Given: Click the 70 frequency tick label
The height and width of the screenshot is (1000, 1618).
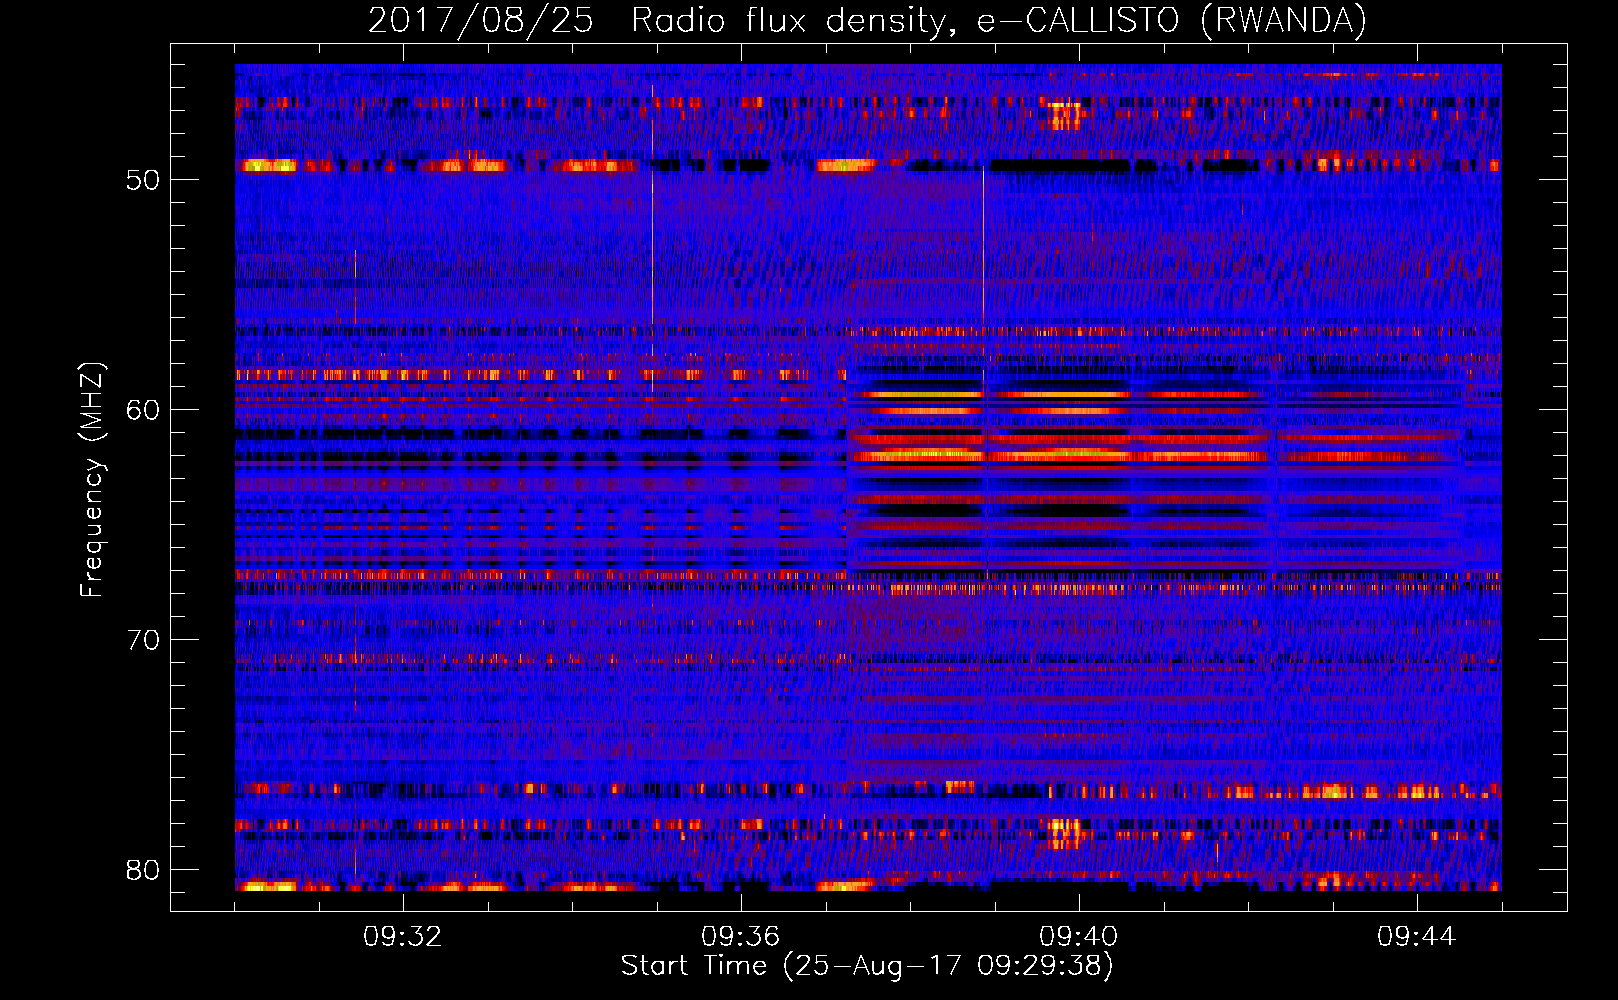Looking at the screenshot, I should coord(143,641).
